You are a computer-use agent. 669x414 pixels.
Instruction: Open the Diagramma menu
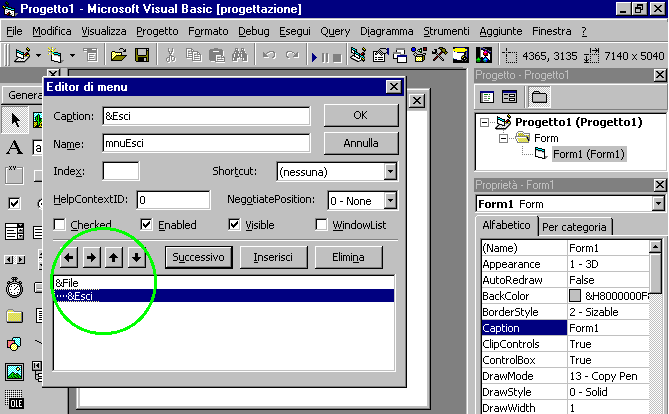point(387,31)
